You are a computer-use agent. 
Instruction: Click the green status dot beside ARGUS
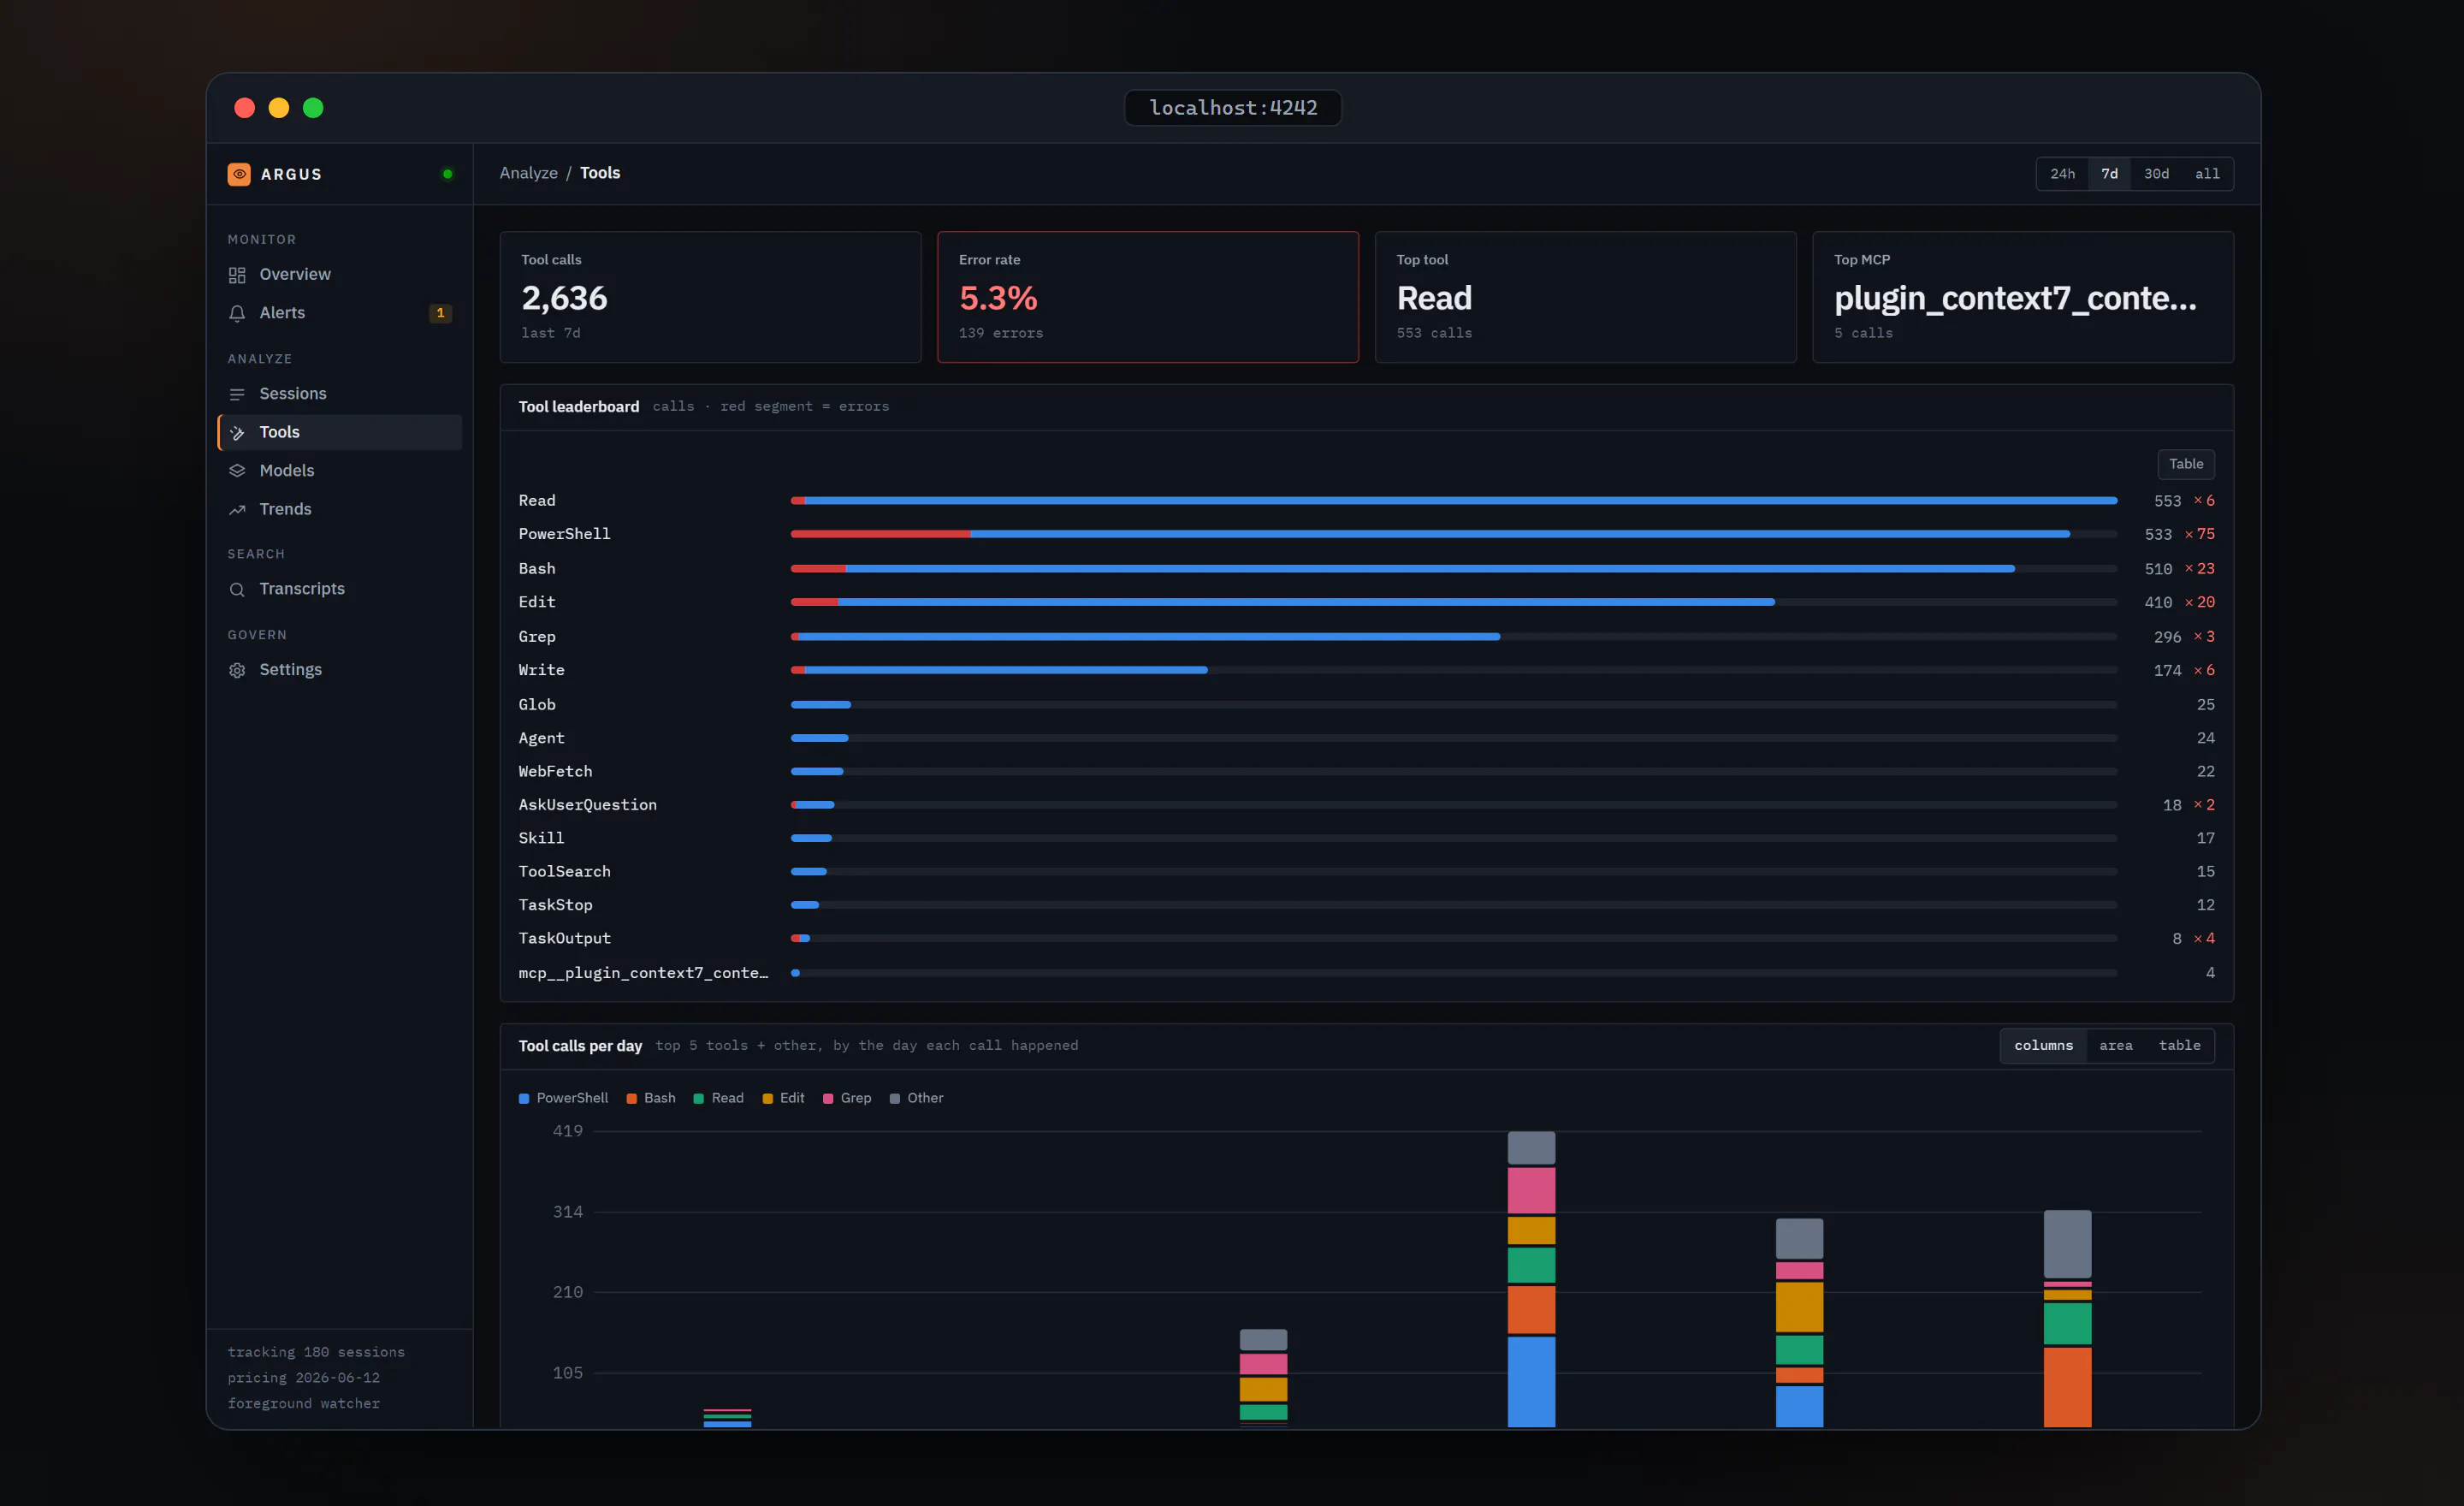(447, 174)
